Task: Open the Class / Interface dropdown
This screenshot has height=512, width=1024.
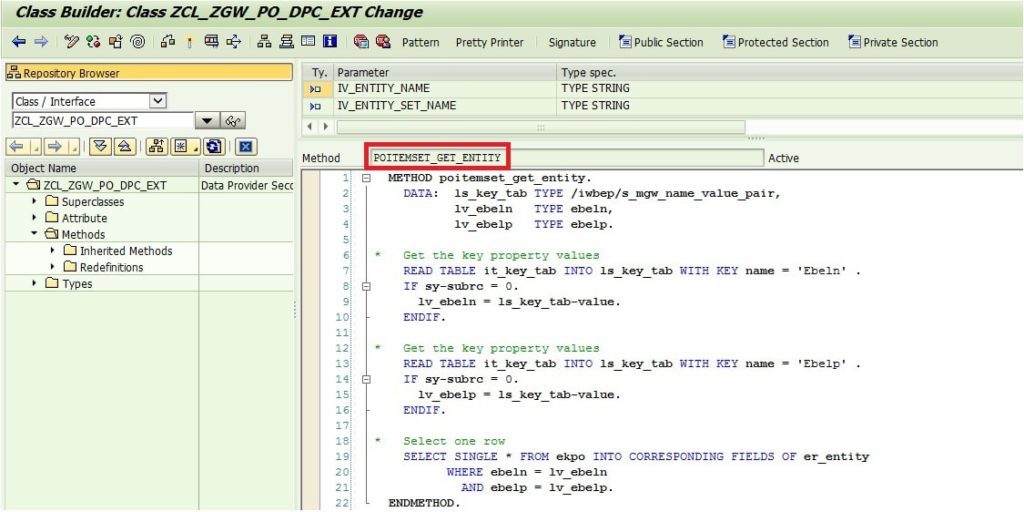Action: (158, 101)
